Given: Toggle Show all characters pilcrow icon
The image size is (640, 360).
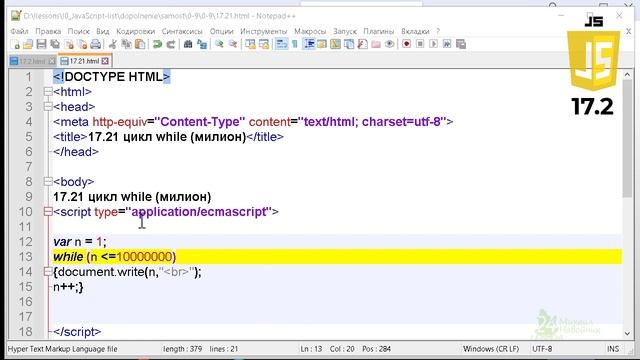Looking at the screenshot, I should [x=295, y=44].
